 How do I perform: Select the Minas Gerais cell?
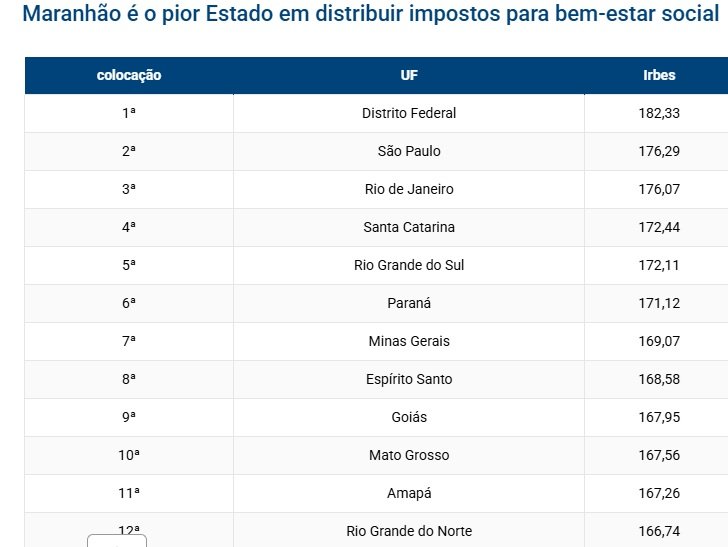[409, 341]
